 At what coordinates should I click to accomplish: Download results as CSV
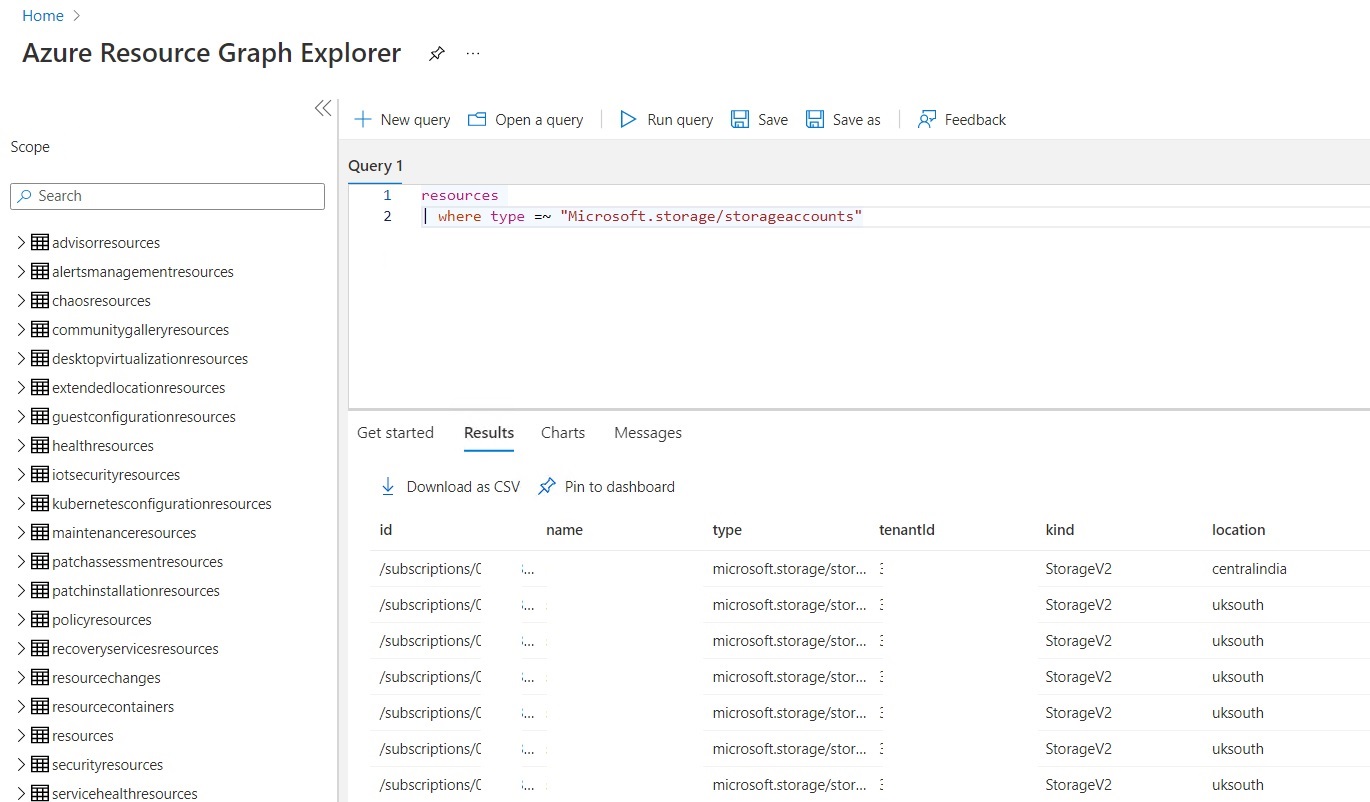pos(451,487)
